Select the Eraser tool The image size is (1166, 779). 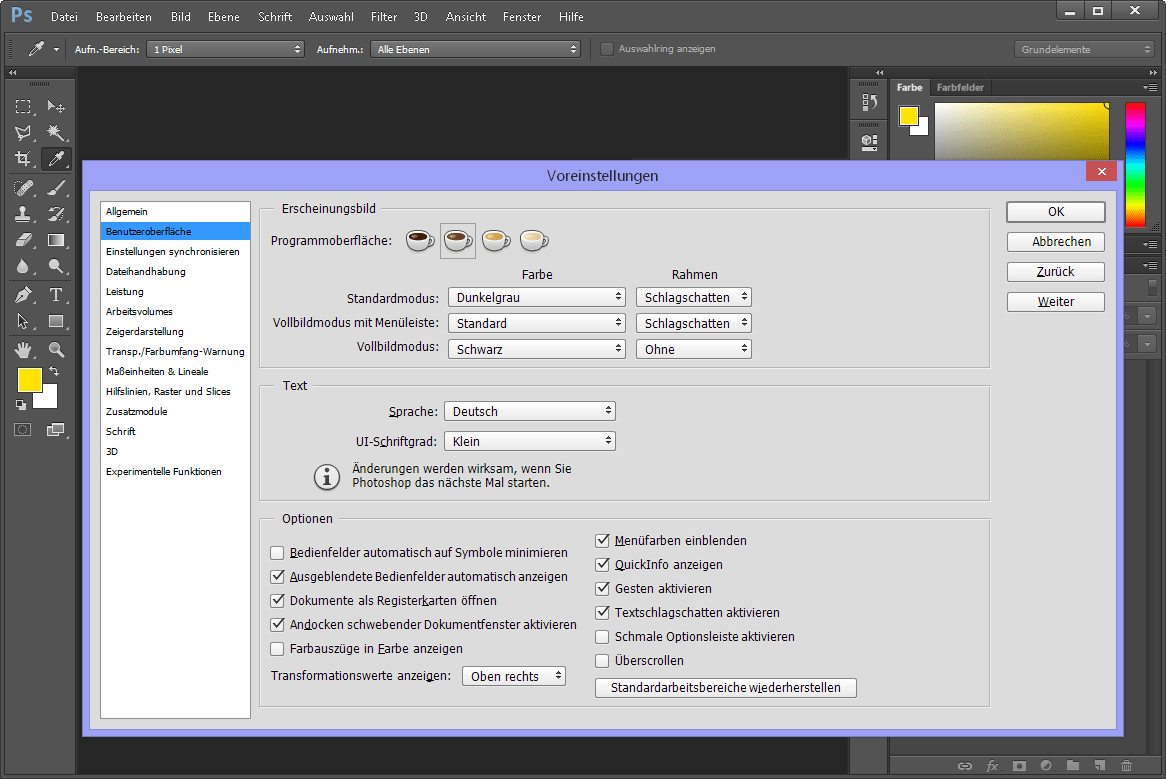click(x=23, y=240)
